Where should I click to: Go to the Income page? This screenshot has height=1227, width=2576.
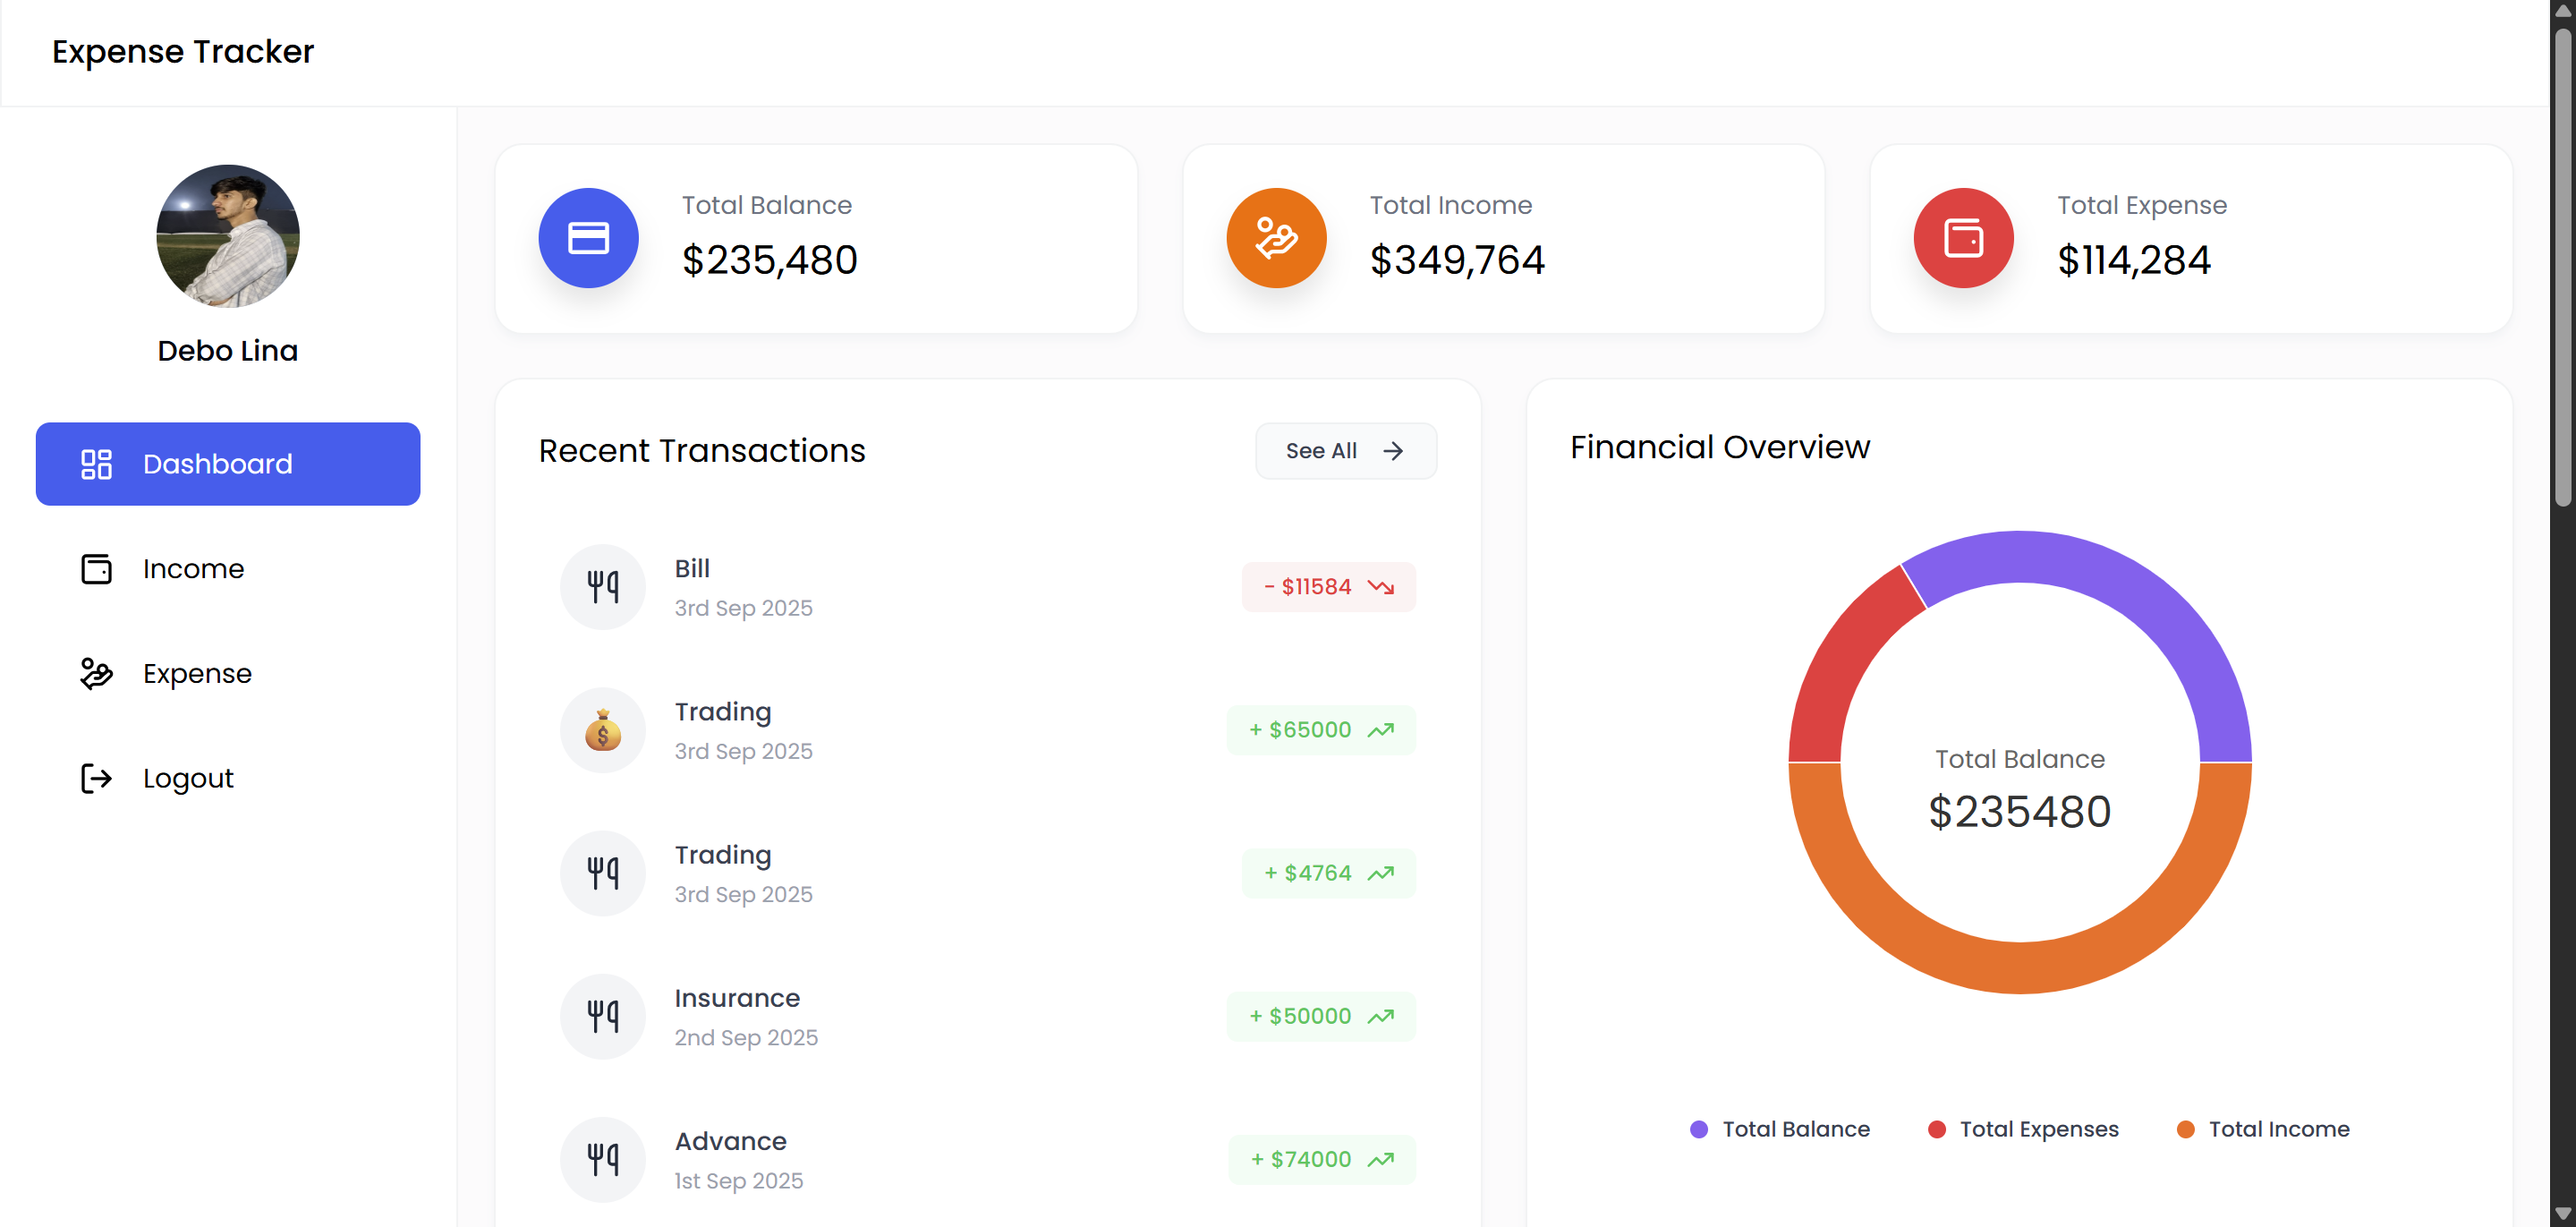tap(228, 569)
